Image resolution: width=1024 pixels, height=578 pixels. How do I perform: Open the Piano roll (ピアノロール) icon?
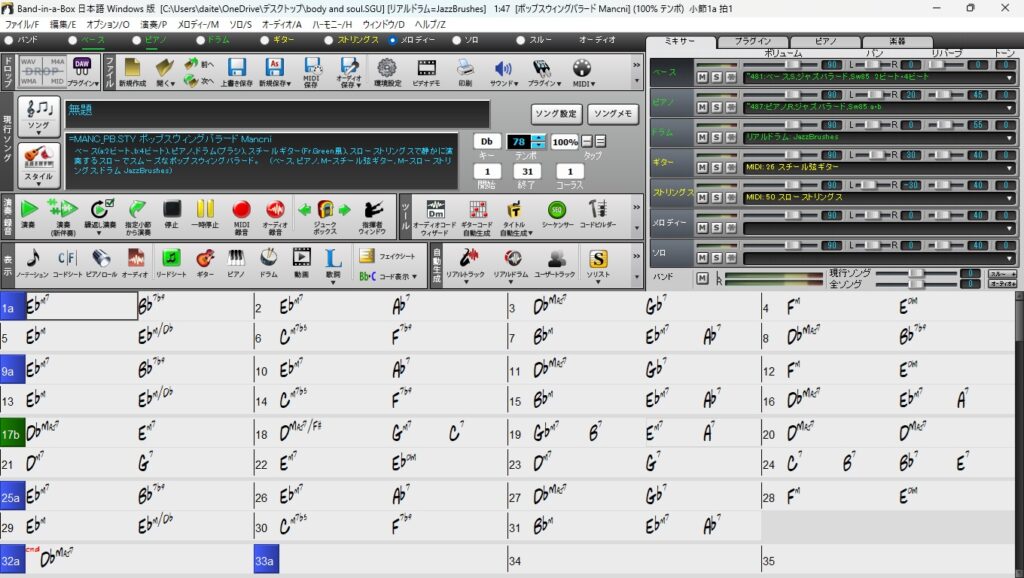click(x=101, y=263)
